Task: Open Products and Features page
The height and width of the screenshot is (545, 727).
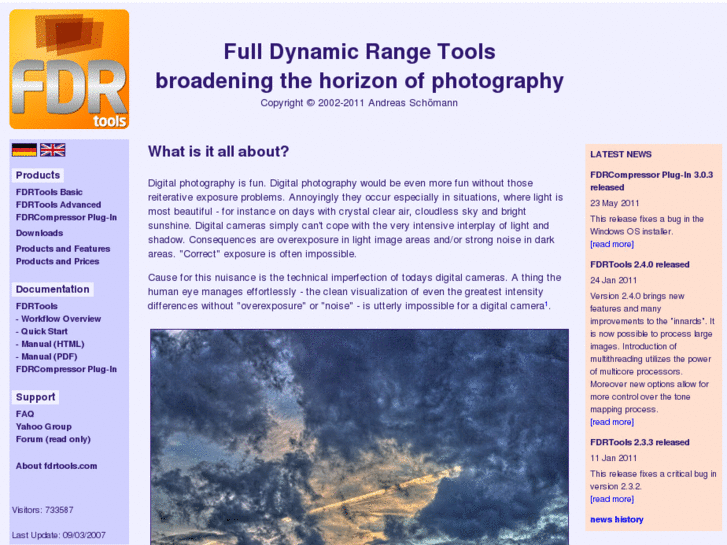Action: (x=63, y=249)
